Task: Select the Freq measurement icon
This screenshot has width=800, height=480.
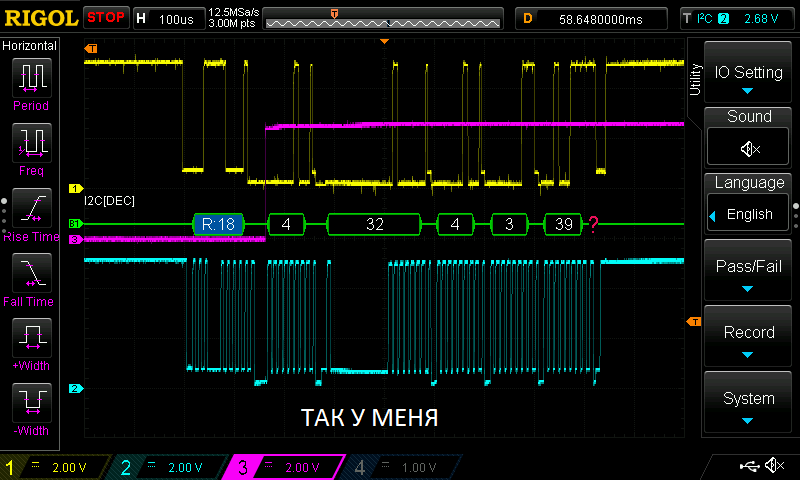Action: 31,143
